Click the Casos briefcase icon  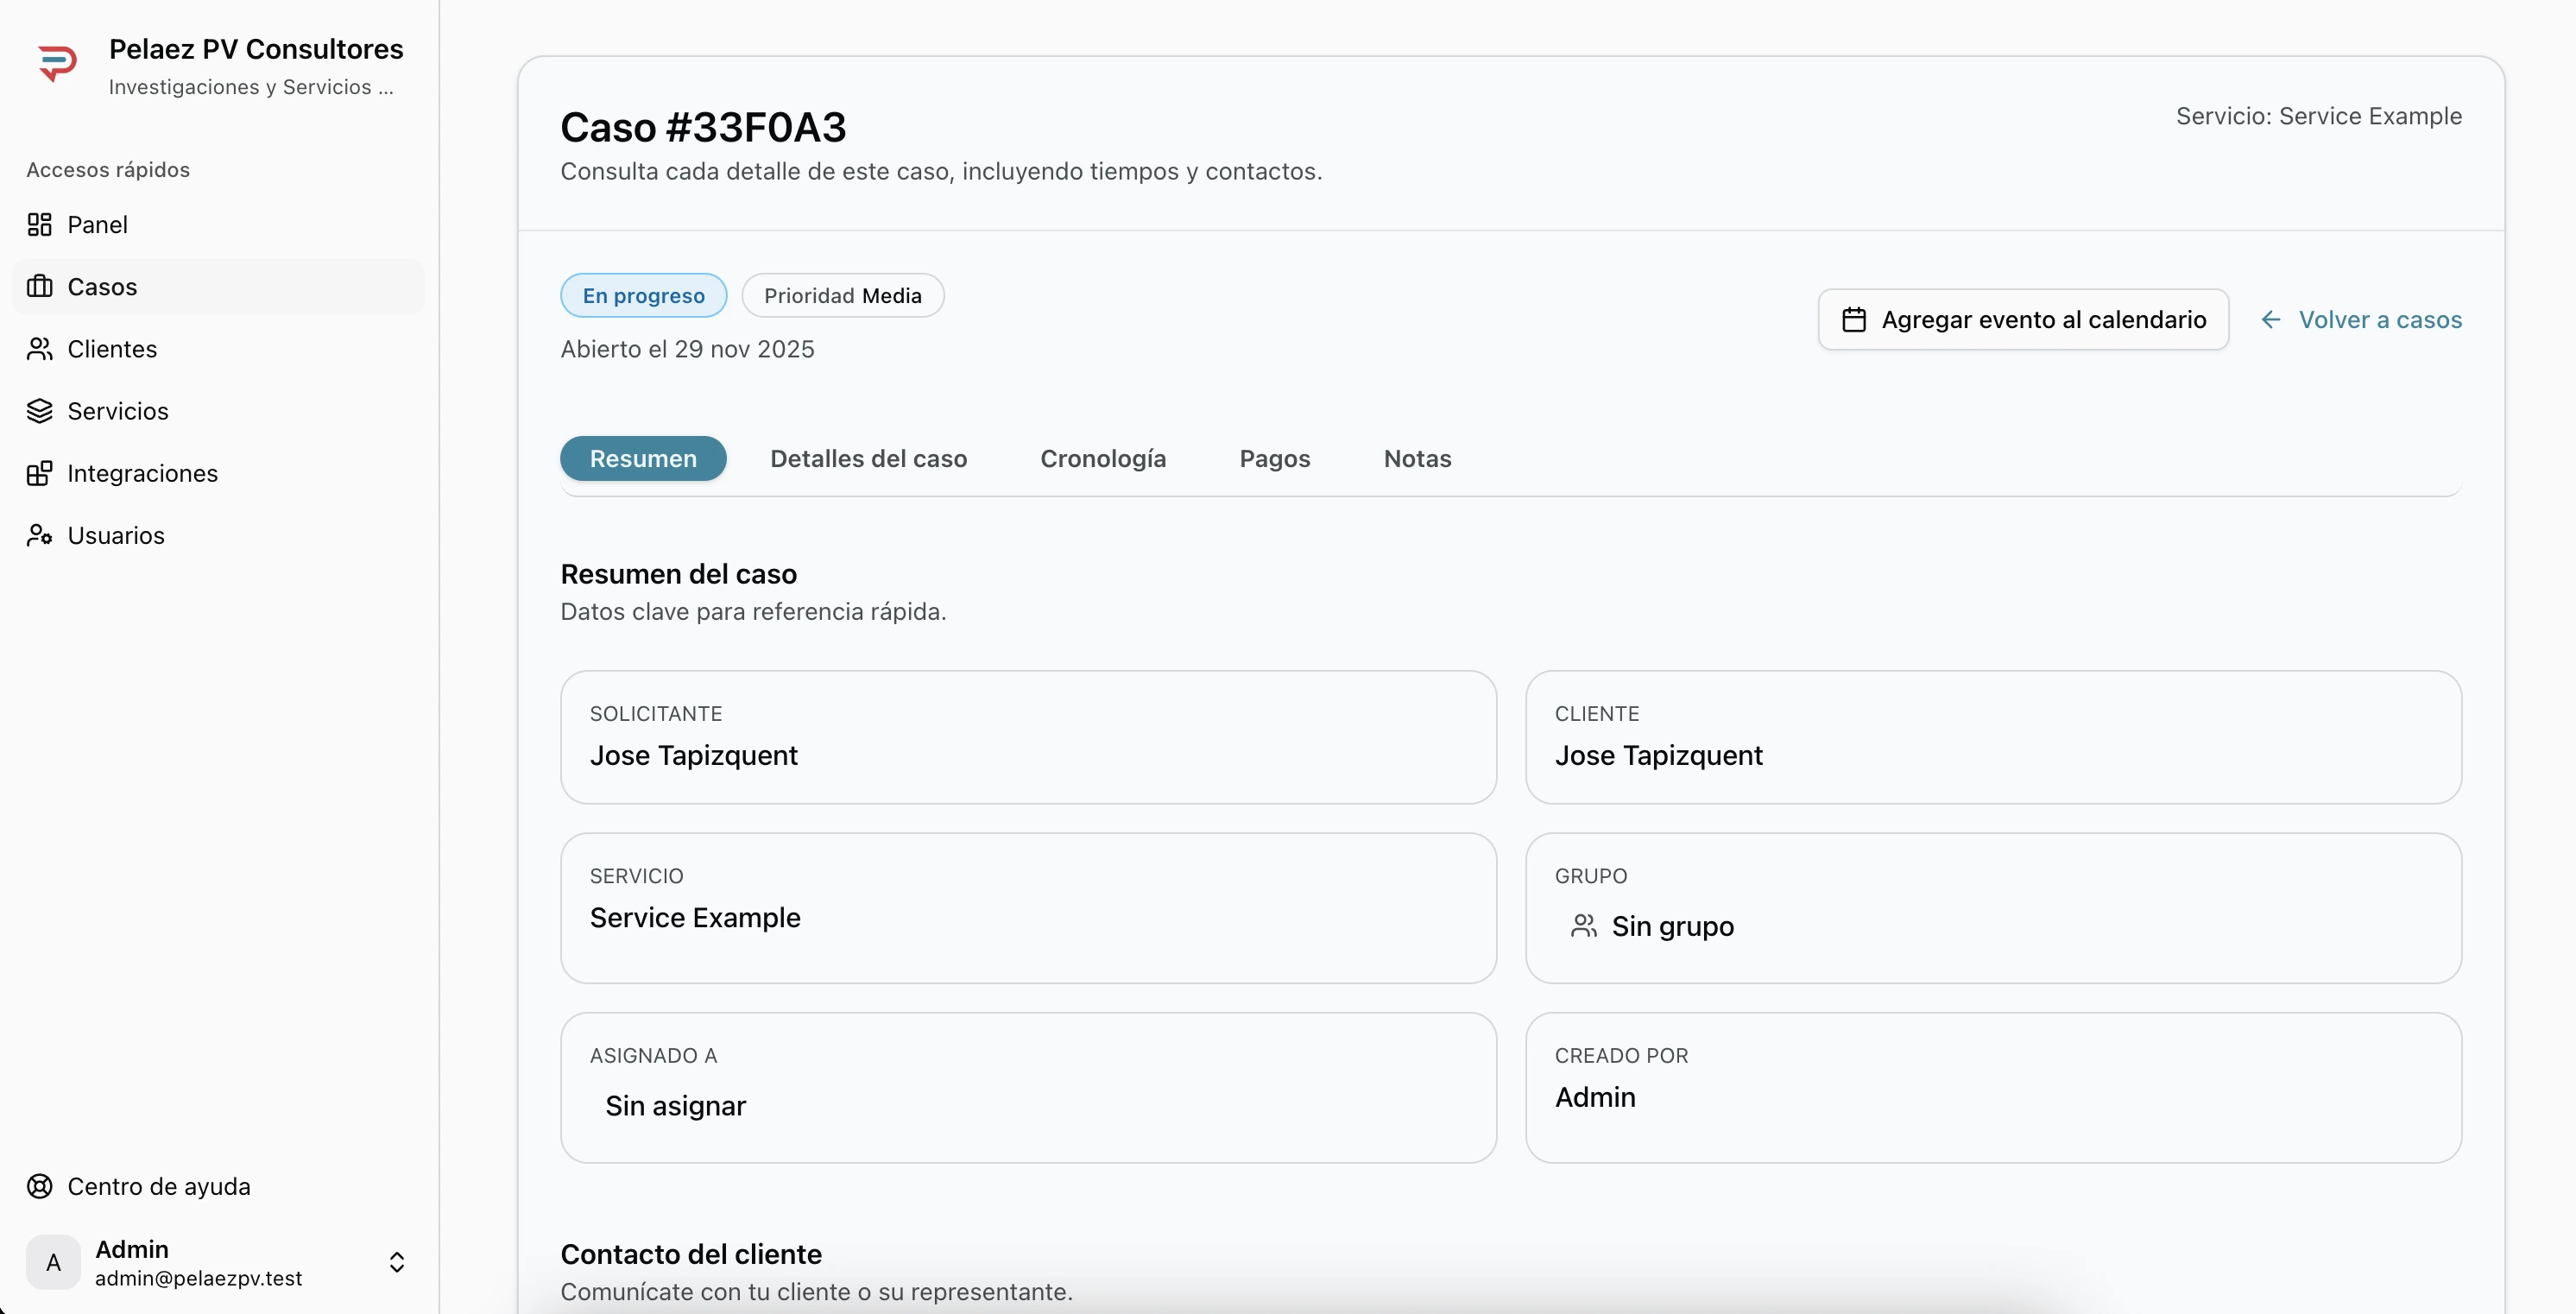[39, 287]
